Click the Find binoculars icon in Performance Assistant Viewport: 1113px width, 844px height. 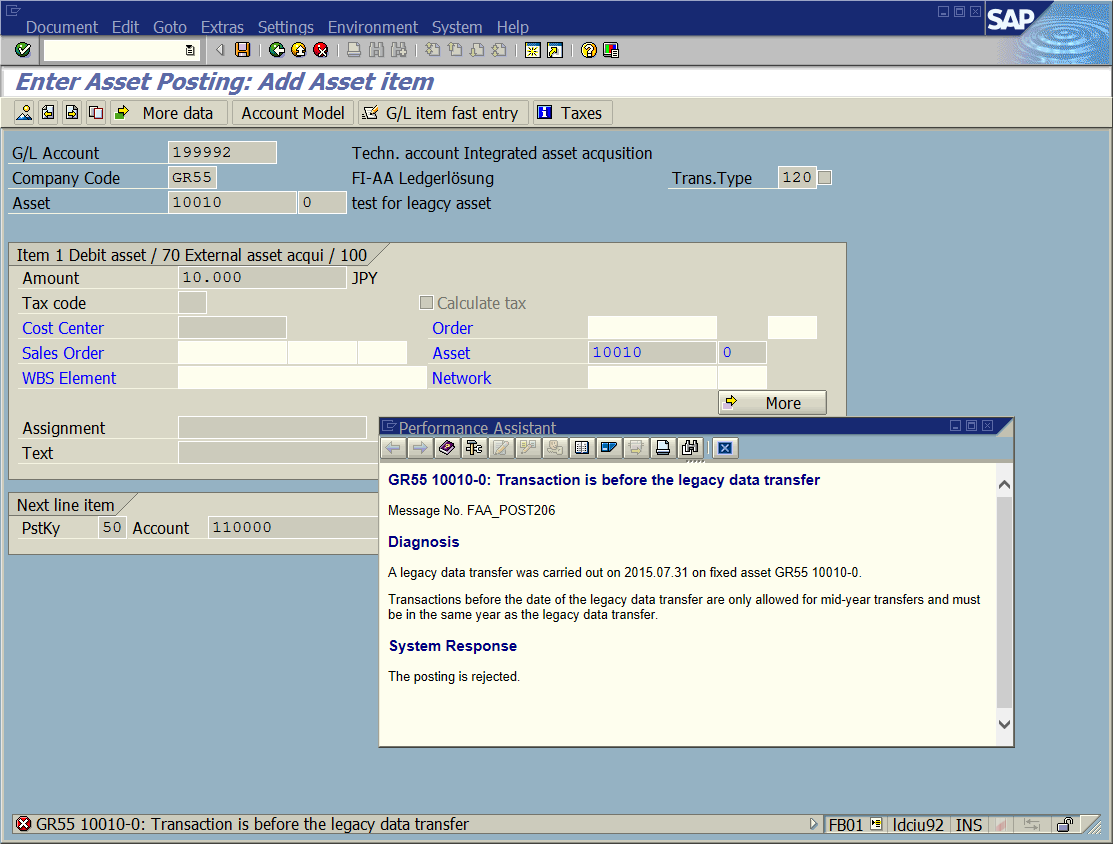[690, 448]
